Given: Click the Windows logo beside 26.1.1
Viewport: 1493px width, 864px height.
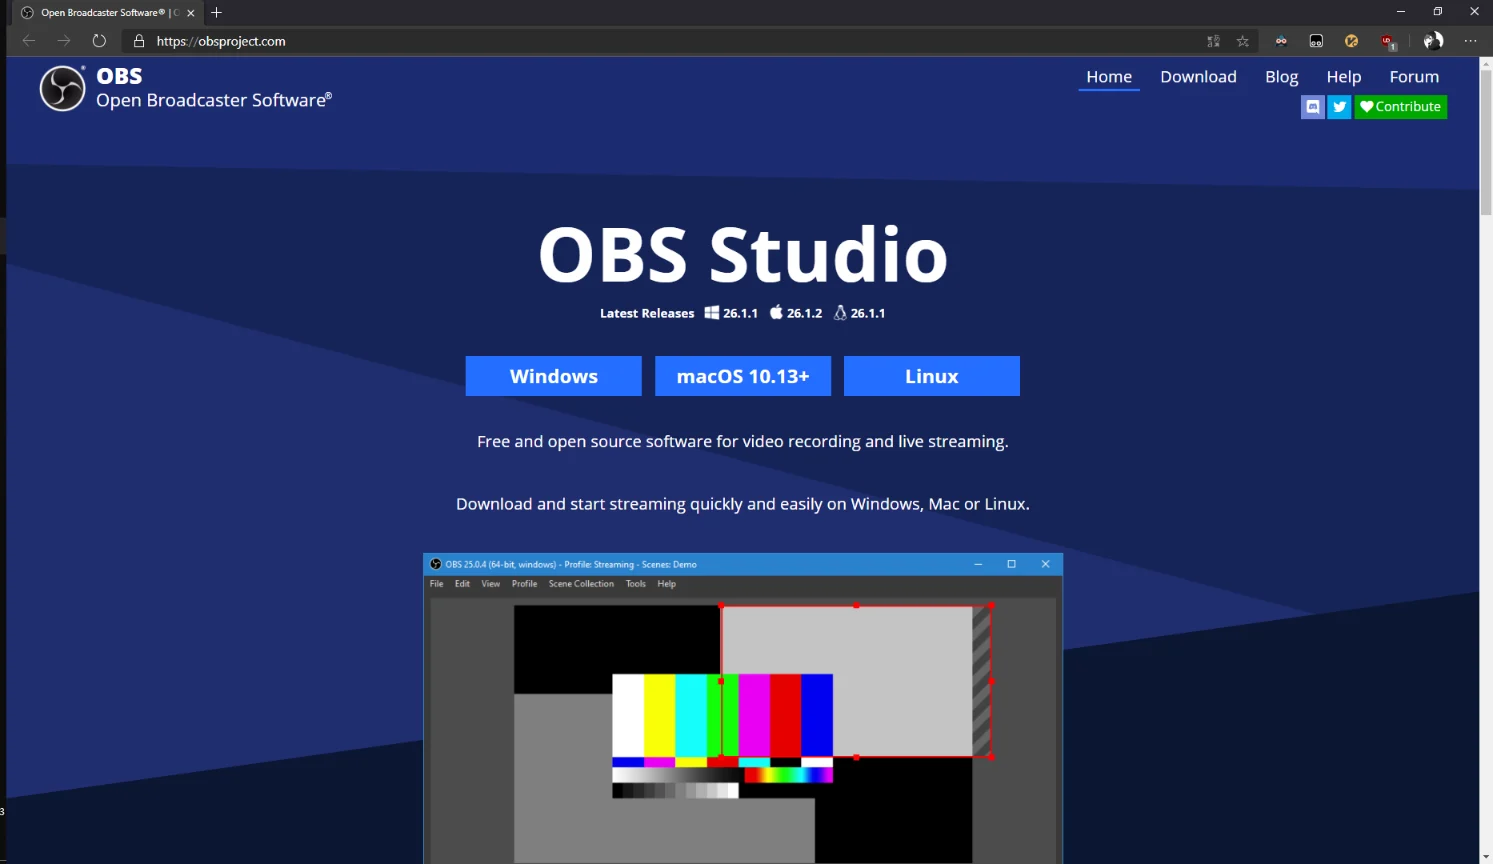Looking at the screenshot, I should coord(711,313).
